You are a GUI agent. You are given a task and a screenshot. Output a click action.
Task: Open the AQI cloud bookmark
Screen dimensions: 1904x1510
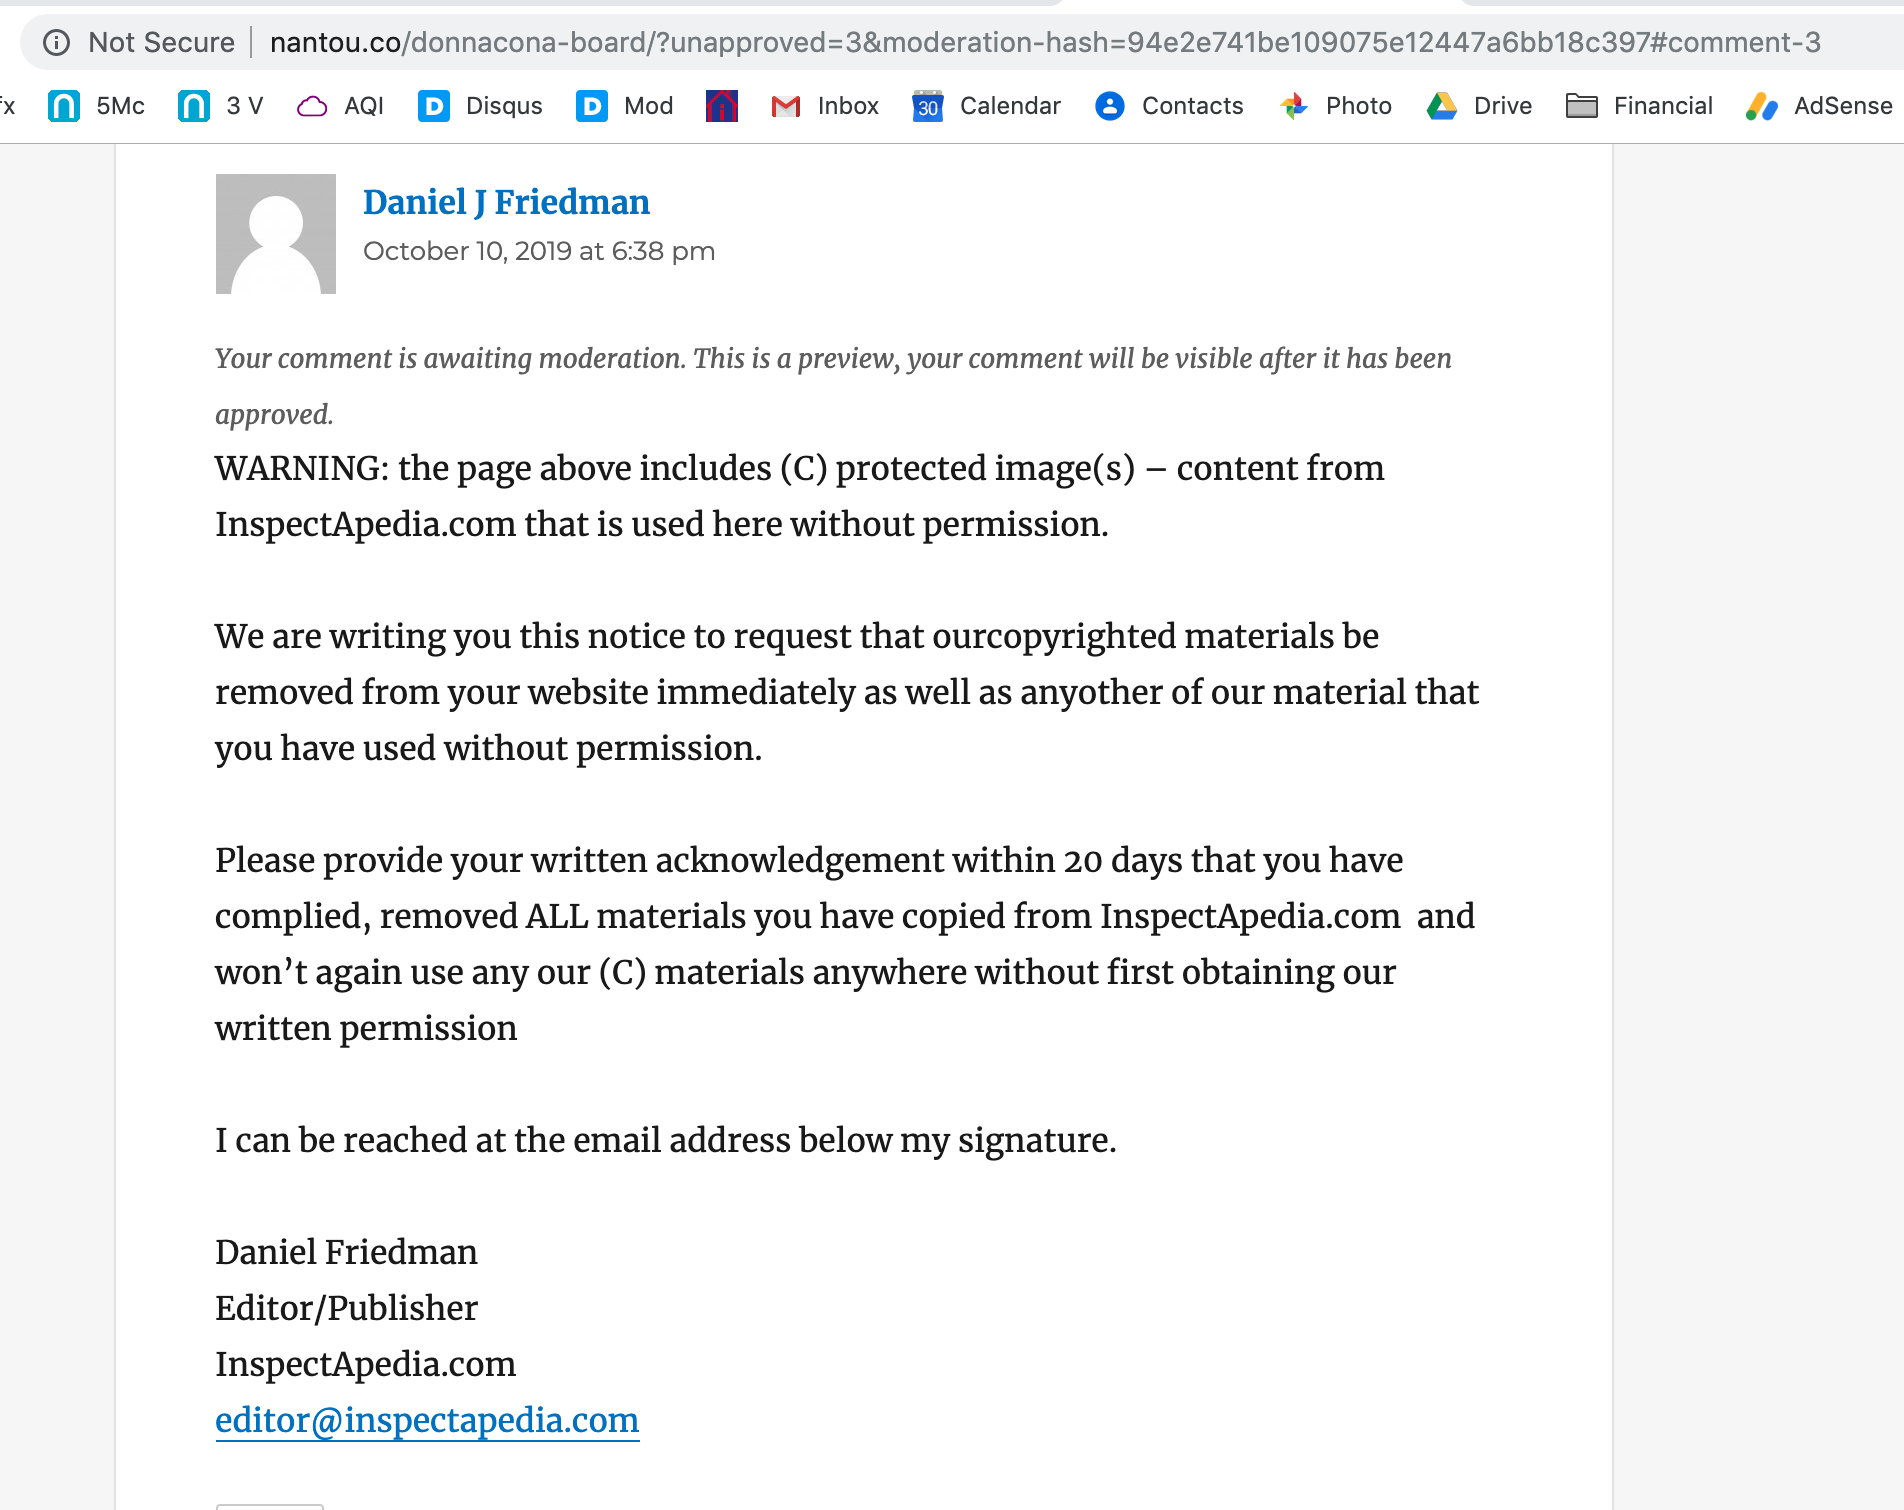tap(341, 106)
